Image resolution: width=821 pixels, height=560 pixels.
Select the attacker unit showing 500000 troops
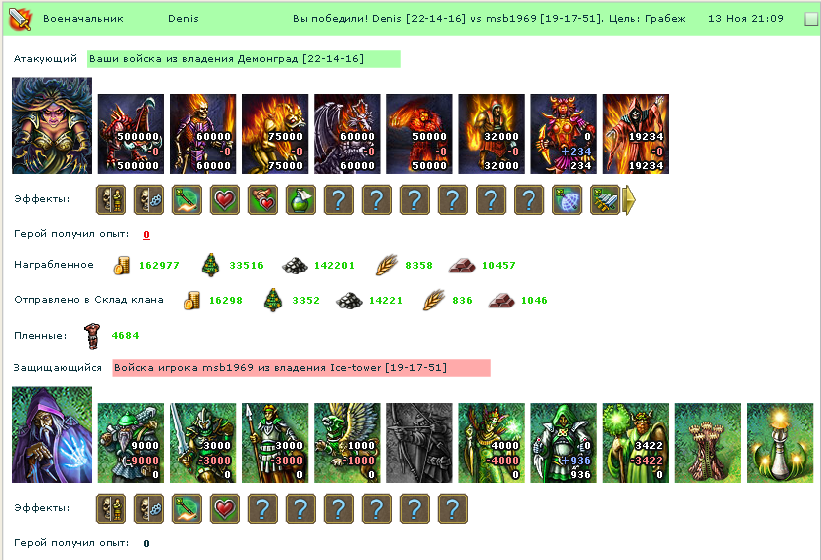(x=131, y=134)
